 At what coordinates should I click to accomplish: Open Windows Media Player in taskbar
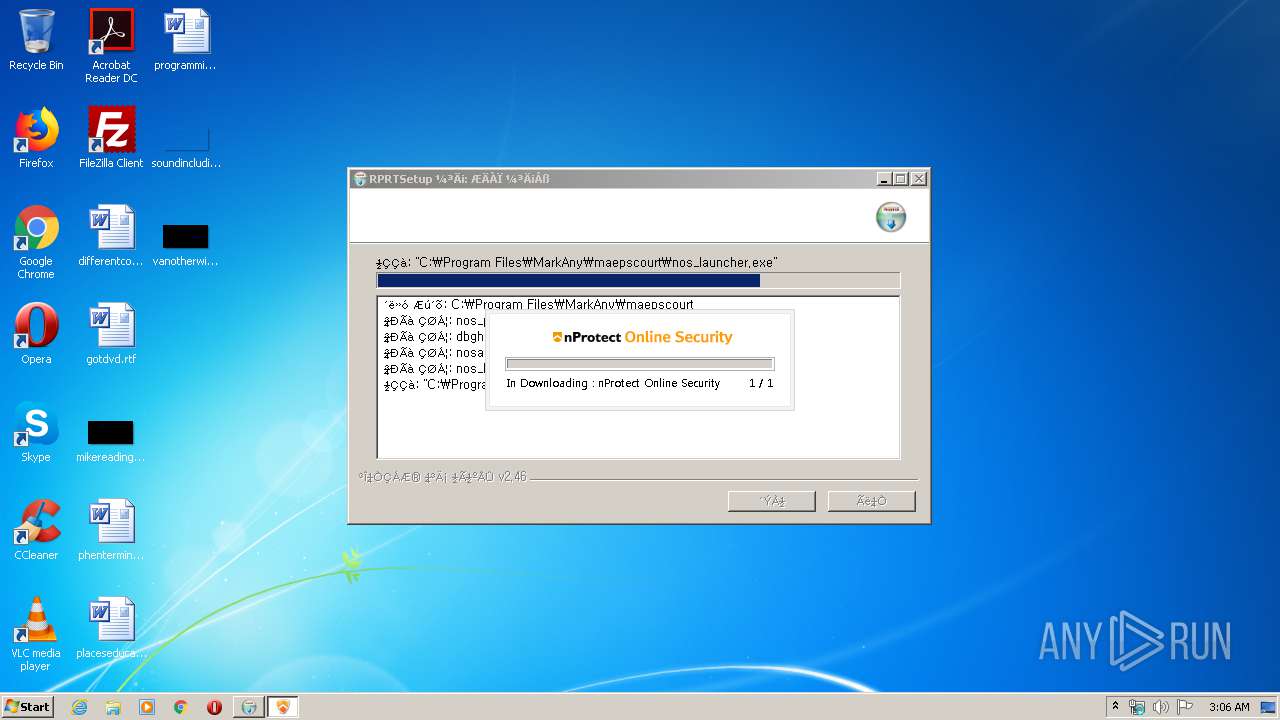(x=147, y=707)
